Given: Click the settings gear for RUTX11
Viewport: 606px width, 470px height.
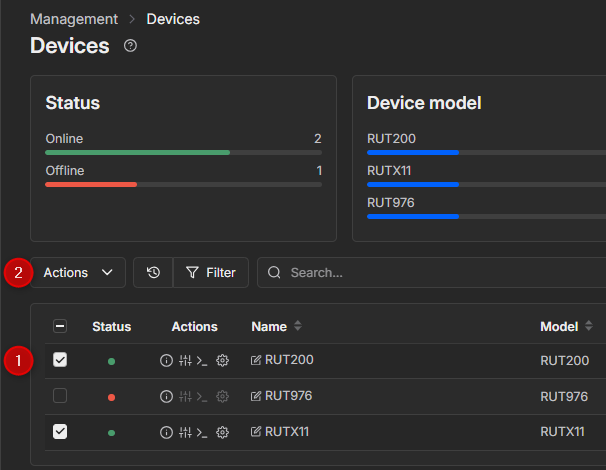Looking at the screenshot, I should click(222, 432).
